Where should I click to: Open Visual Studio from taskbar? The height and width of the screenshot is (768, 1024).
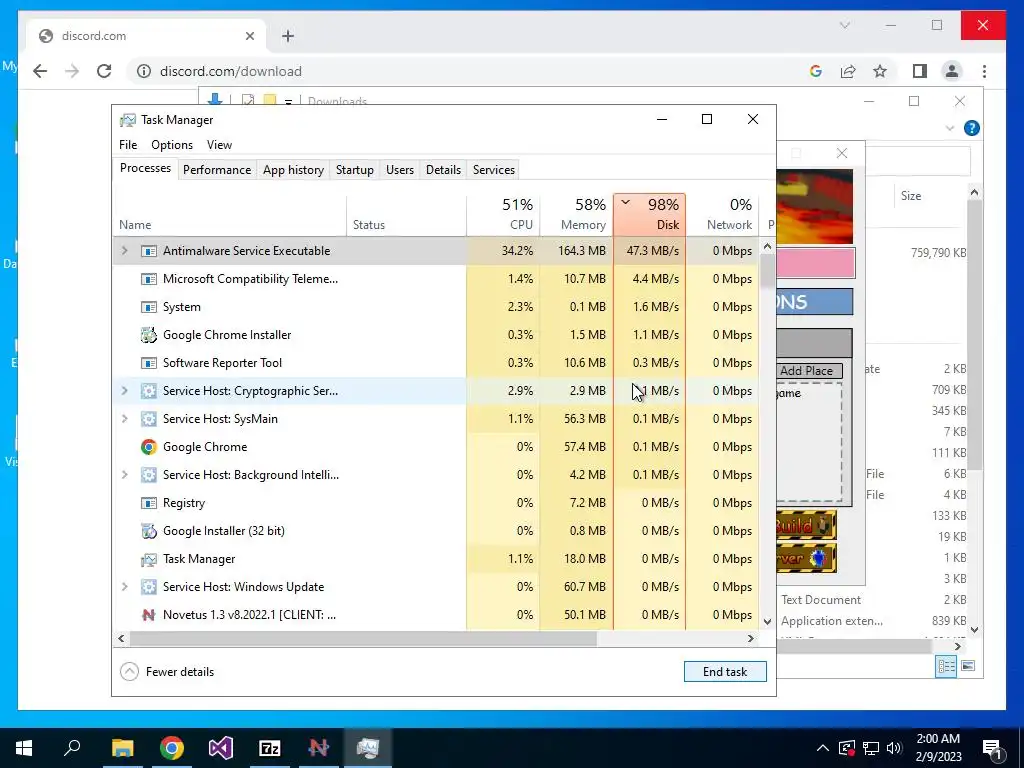click(x=221, y=748)
